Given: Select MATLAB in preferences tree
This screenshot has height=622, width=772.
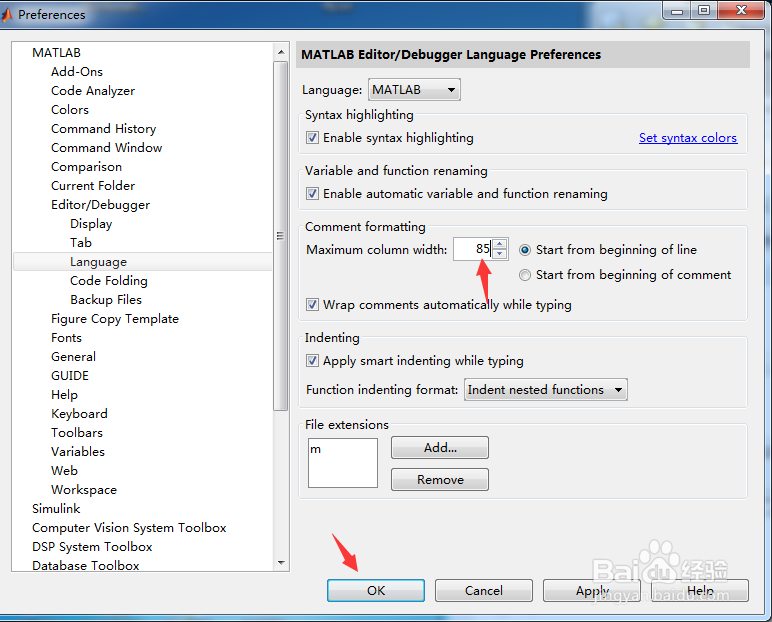Looking at the screenshot, I should 56,53.
